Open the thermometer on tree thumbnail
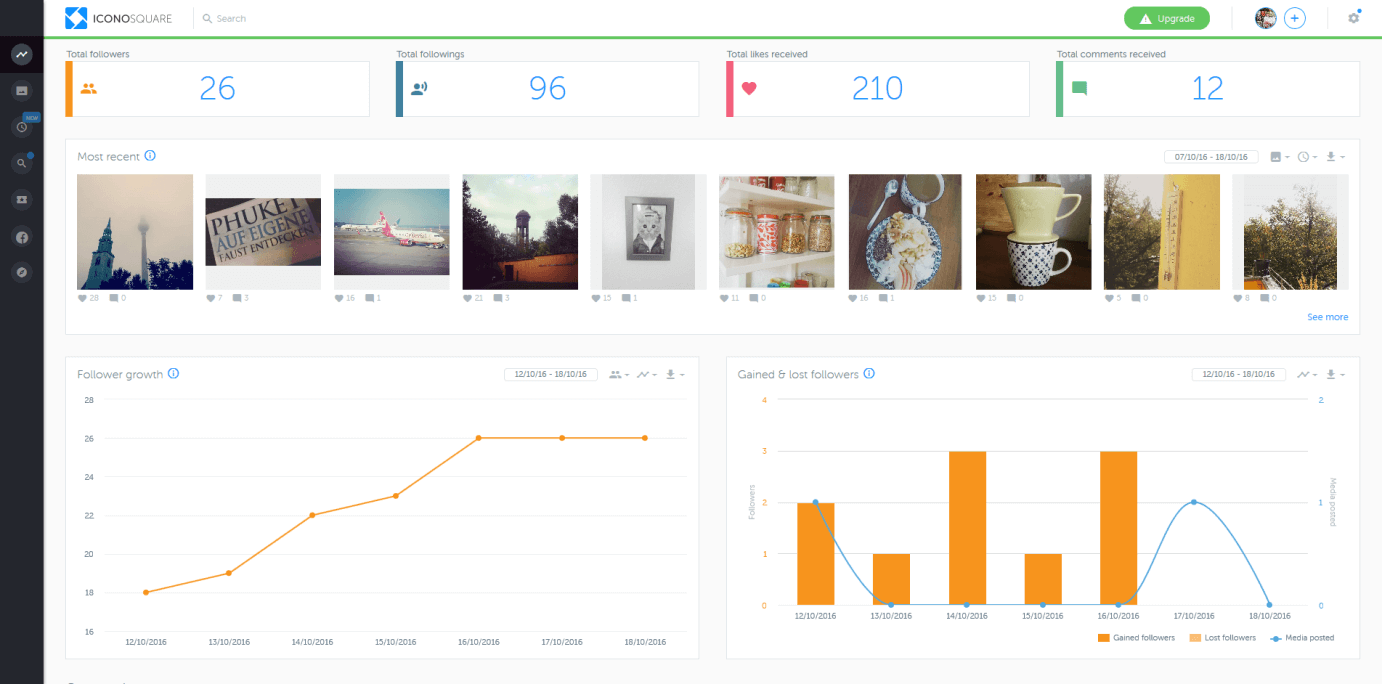The width and height of the screenshot is (1382, 684). pyautogui.click(x=1162, y=232)
